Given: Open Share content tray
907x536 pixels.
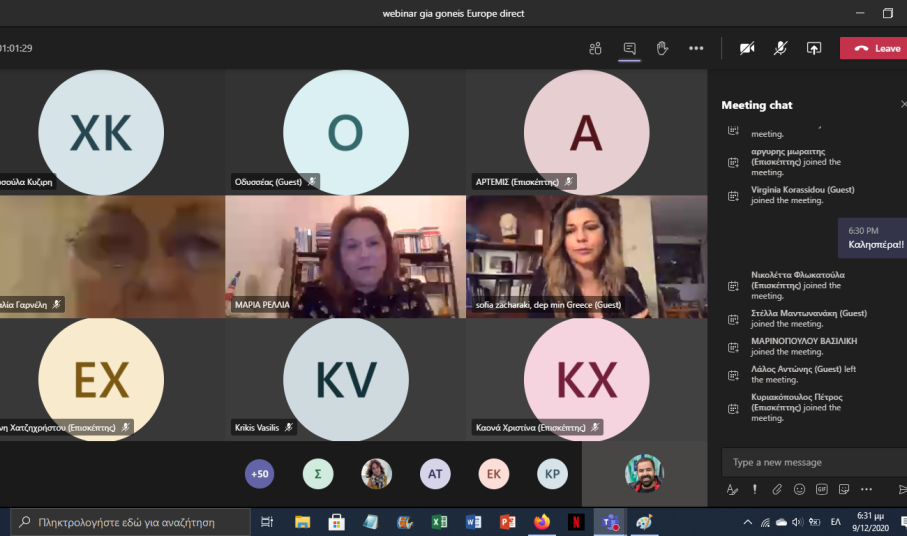Looking at the screenshot, I should pyautogui.click(x=814, y=48).
